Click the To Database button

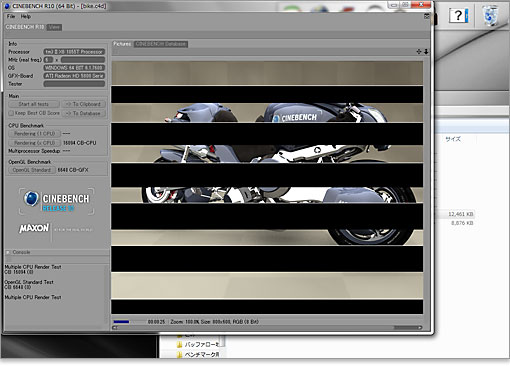coord(83,113)
